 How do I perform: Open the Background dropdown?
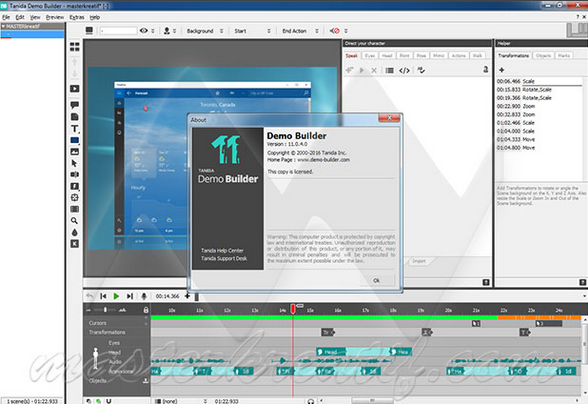click(x=204, y=31)
